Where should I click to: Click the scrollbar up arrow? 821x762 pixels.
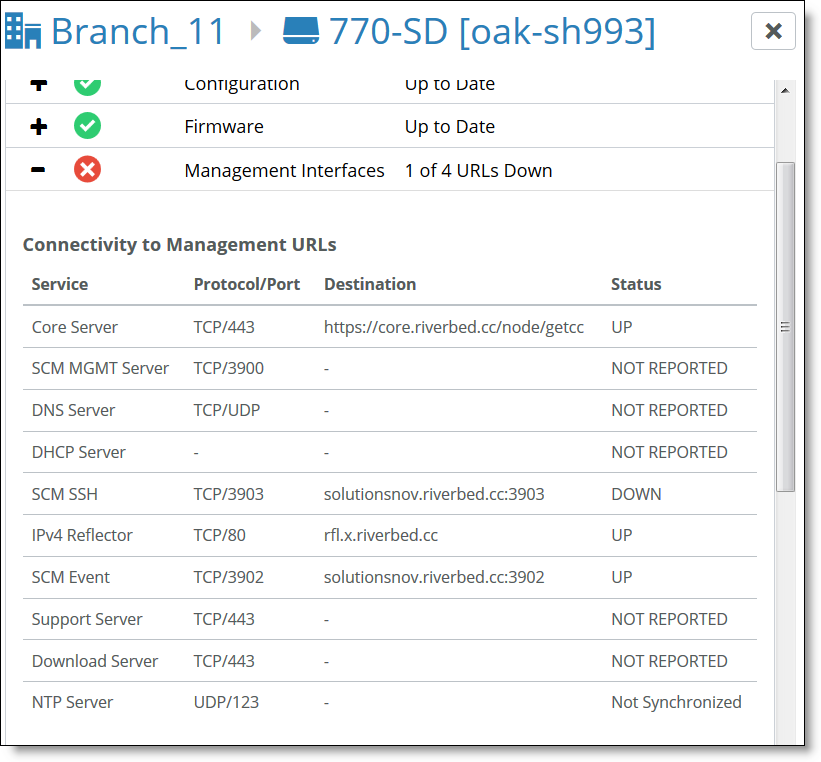coord(785,91)
